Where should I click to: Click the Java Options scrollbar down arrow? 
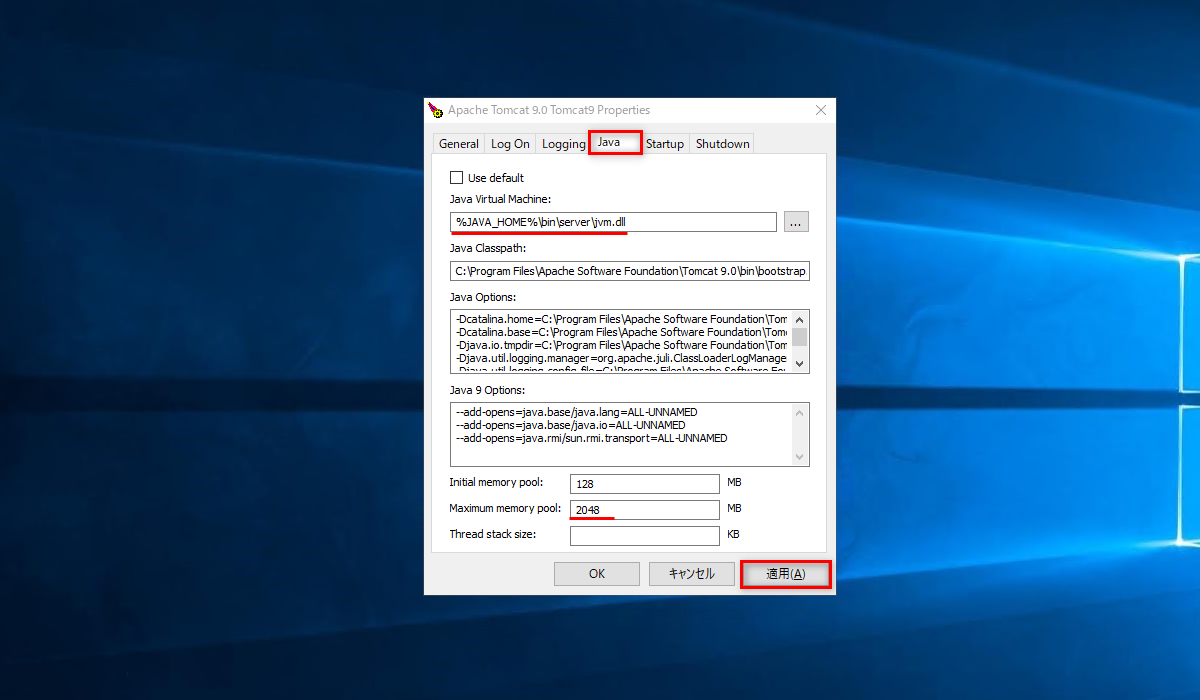click(800, 363)
